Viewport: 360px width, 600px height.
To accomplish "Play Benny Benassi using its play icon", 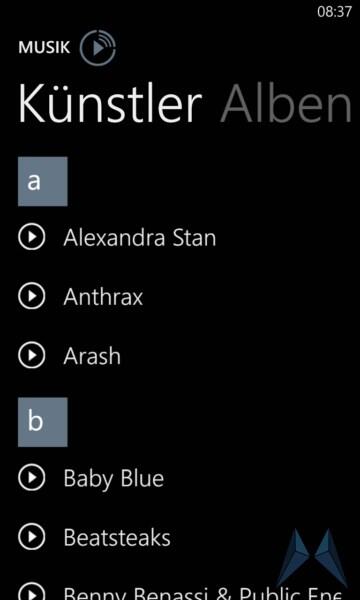I will 32,592.
